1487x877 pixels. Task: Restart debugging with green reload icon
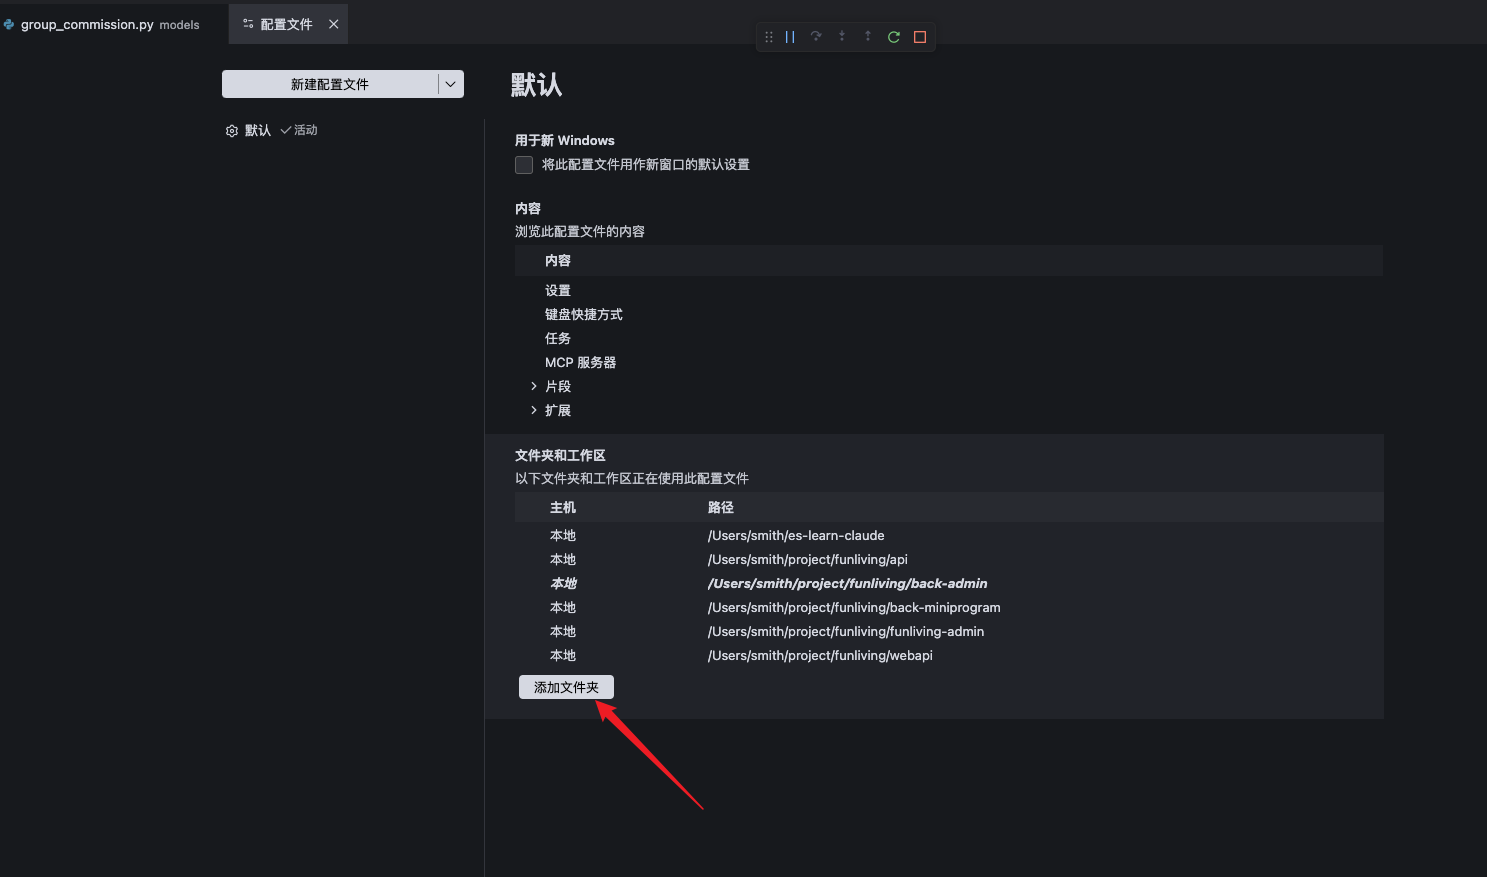894,37
